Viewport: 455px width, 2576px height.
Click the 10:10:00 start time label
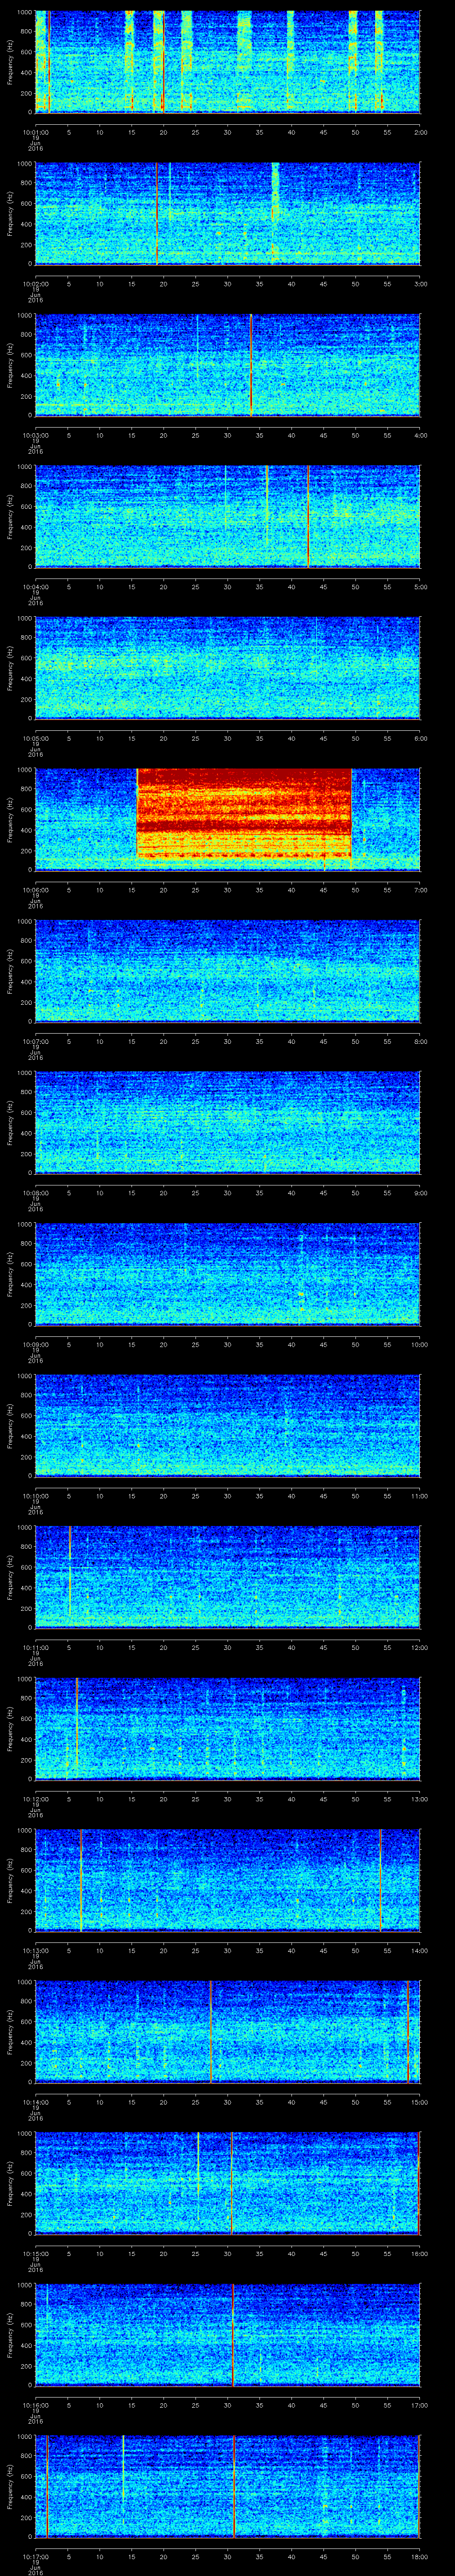pos(35,1495)
